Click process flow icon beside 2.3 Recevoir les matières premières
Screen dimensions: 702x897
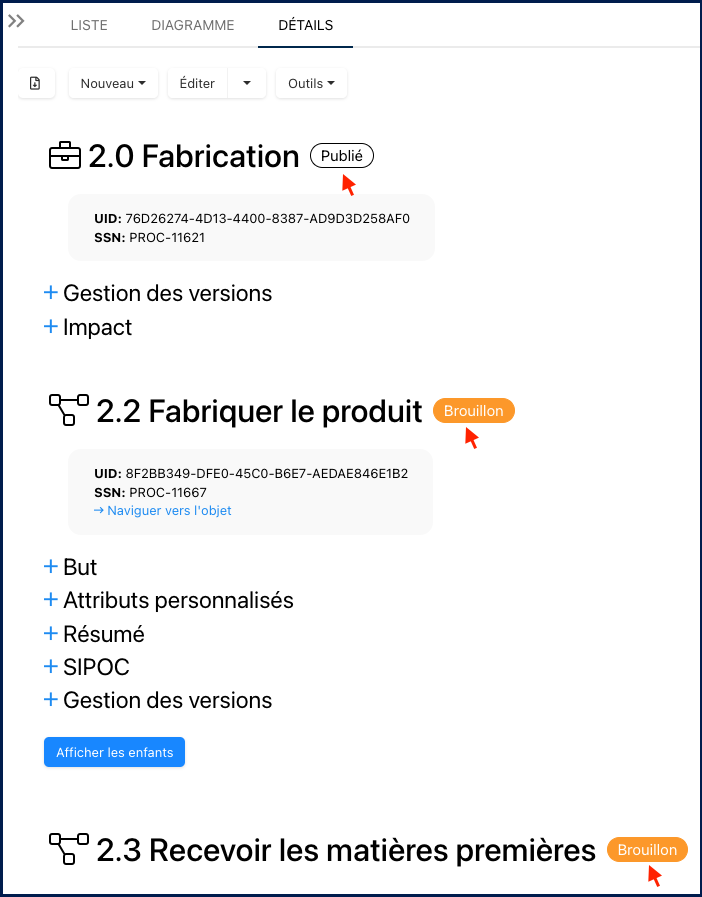coord(68,850)
